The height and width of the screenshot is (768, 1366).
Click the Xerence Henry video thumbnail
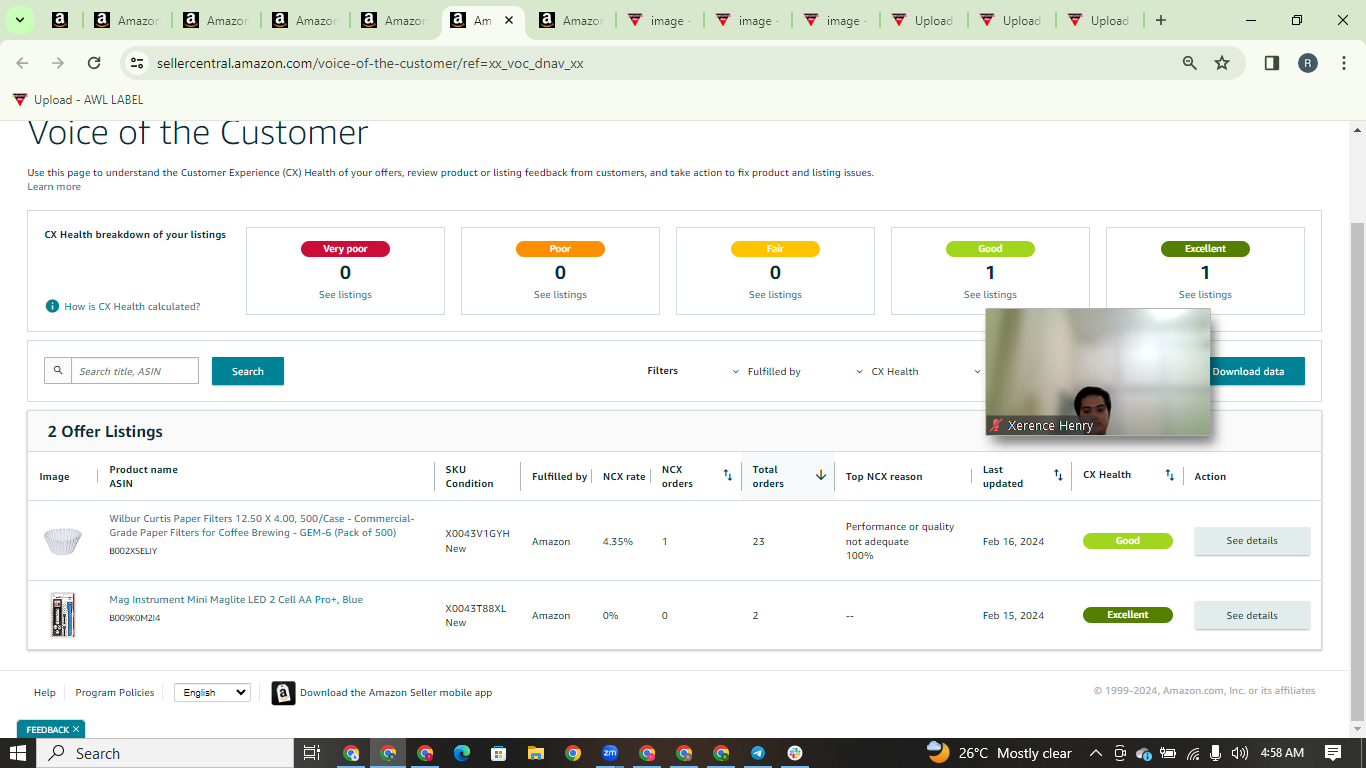point(1098,372)
